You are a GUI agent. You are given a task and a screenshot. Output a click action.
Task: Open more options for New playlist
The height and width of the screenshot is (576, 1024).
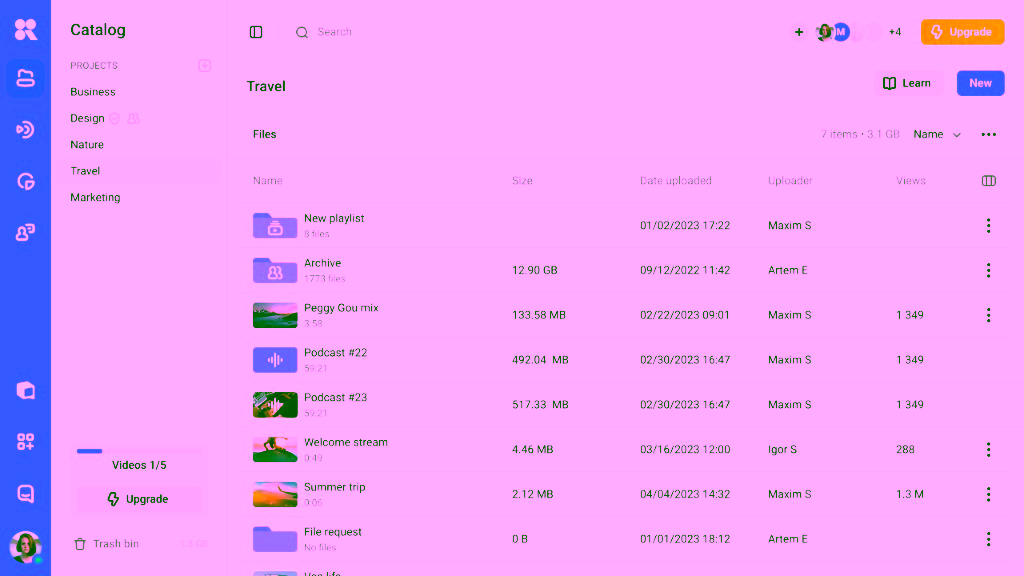point(989,225)
